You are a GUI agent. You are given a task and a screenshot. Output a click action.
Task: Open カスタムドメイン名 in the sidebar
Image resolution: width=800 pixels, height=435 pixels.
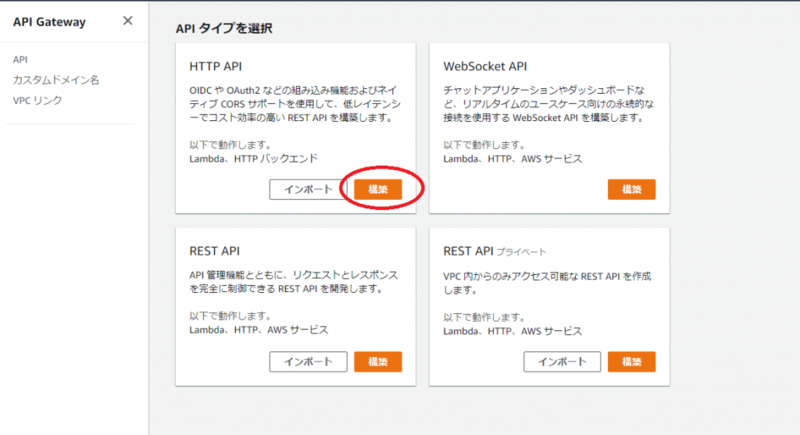[56, 80]
